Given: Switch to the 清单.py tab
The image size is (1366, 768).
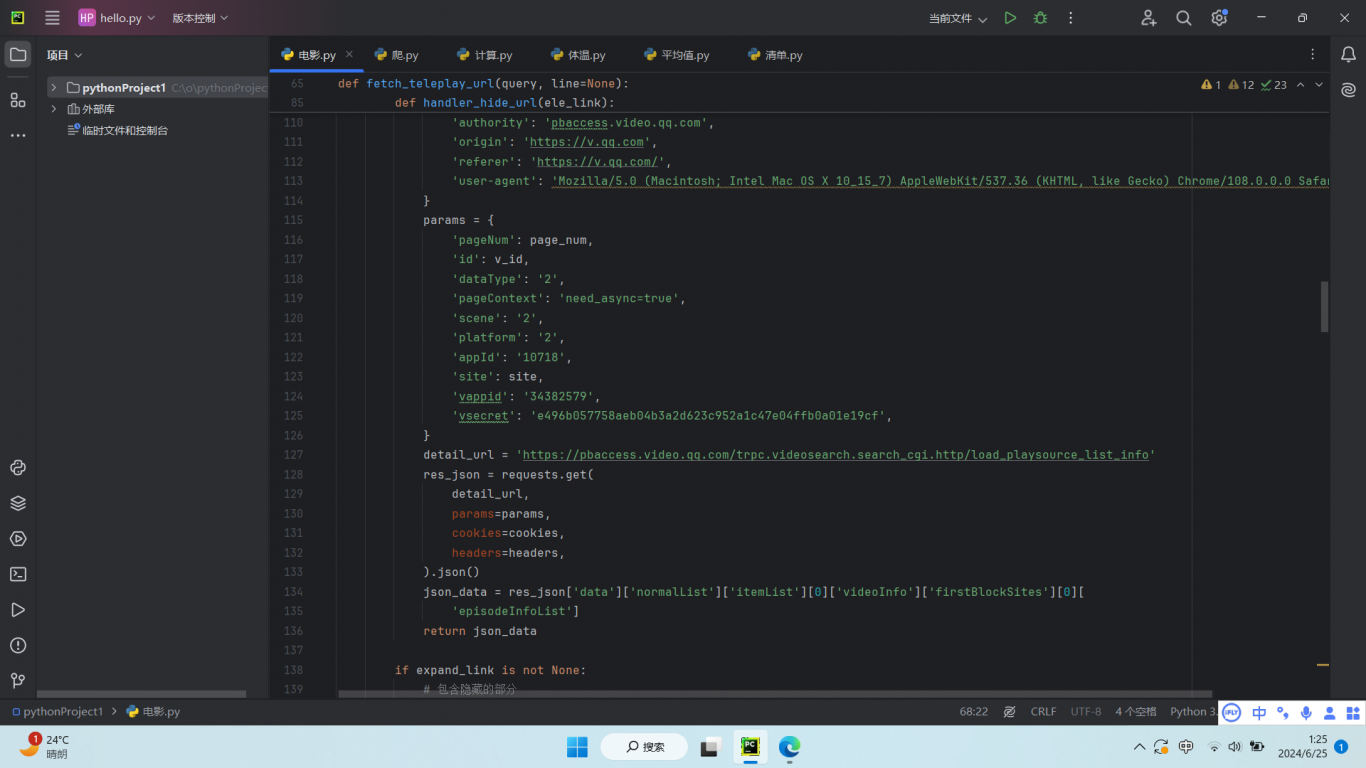Looking at the screenshot, I should [x=775, y=55].
